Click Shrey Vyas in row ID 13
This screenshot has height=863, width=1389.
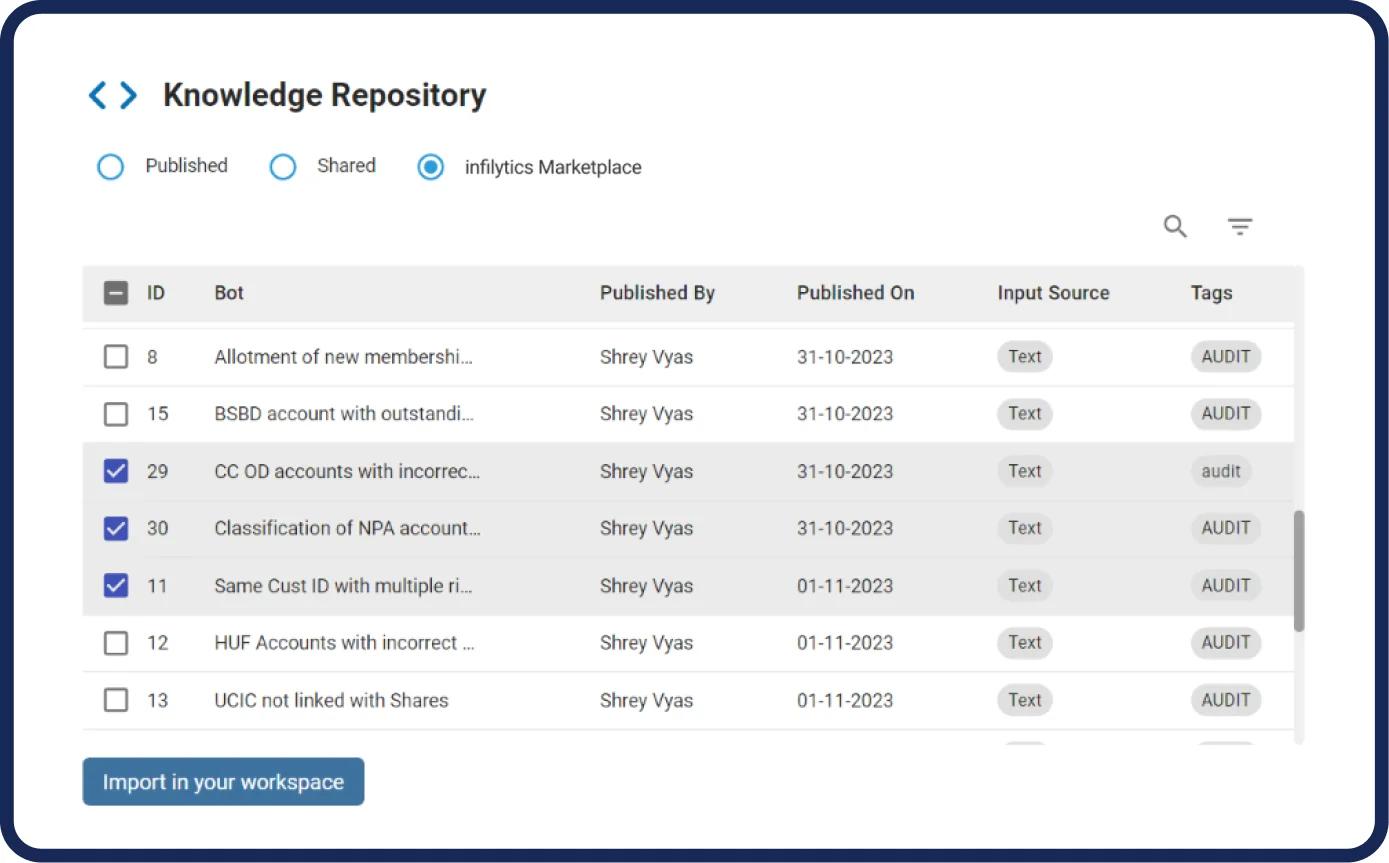[646, 700]
